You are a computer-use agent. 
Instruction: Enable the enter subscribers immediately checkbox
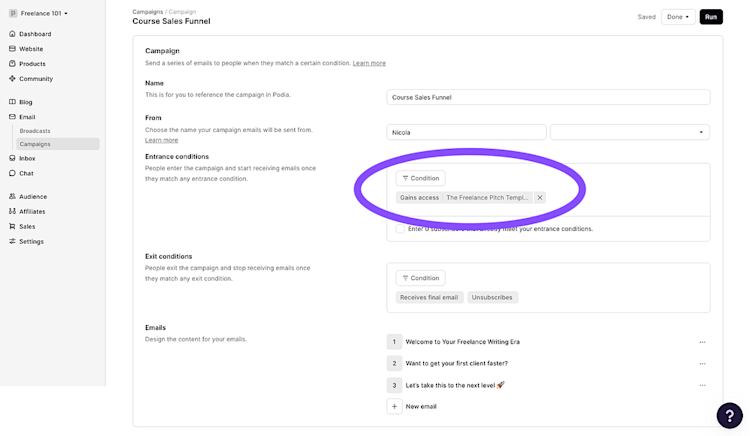pos(400,229)
